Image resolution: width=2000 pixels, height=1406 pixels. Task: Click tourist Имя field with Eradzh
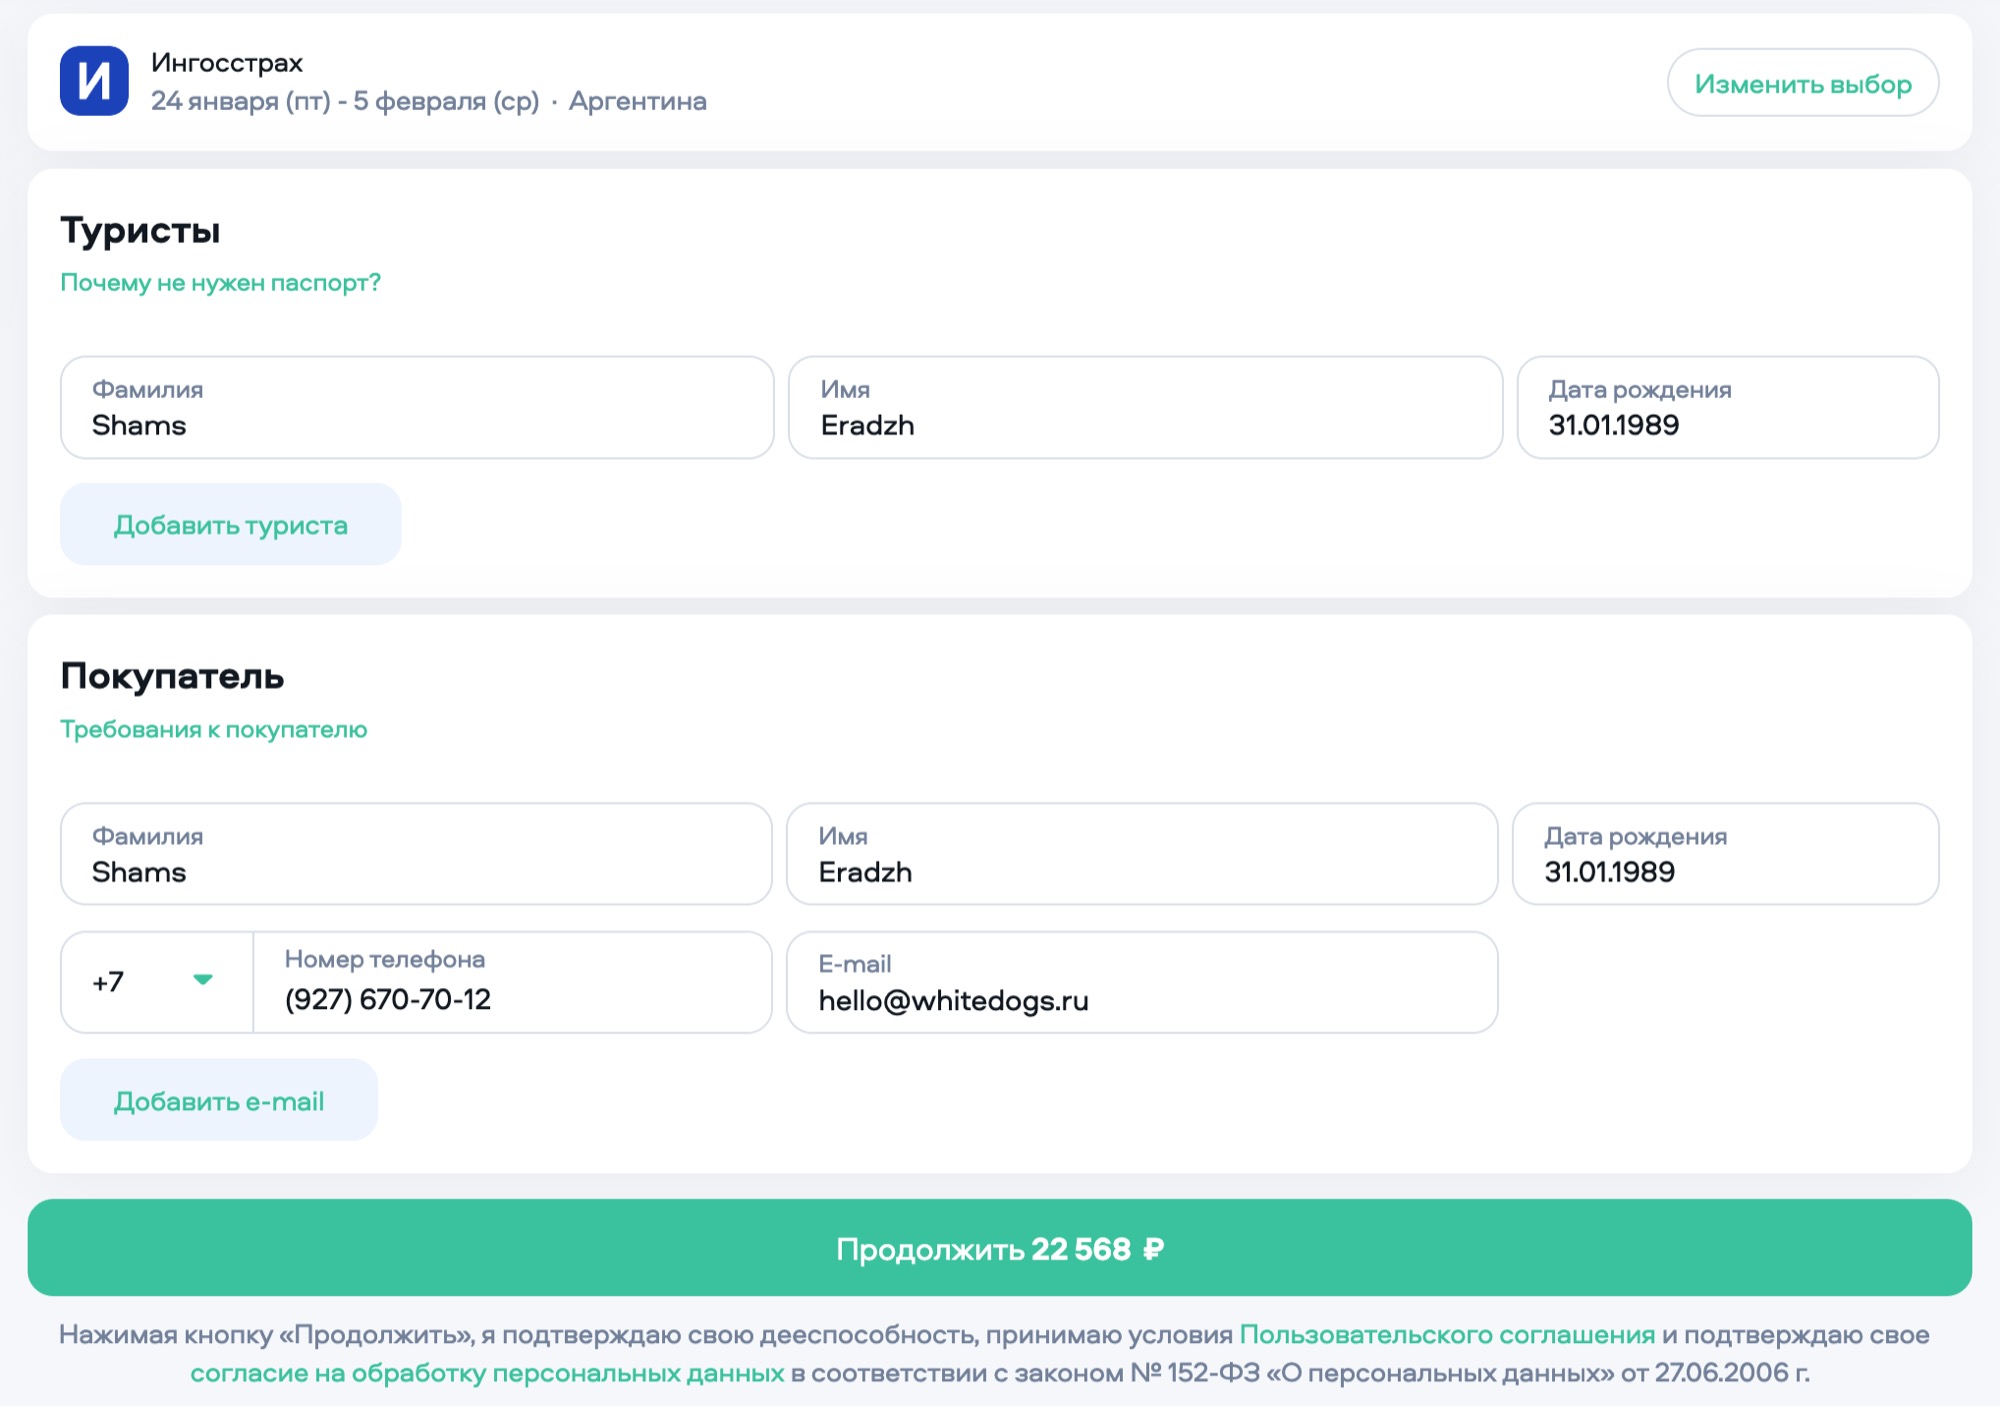pos(1145,408)
